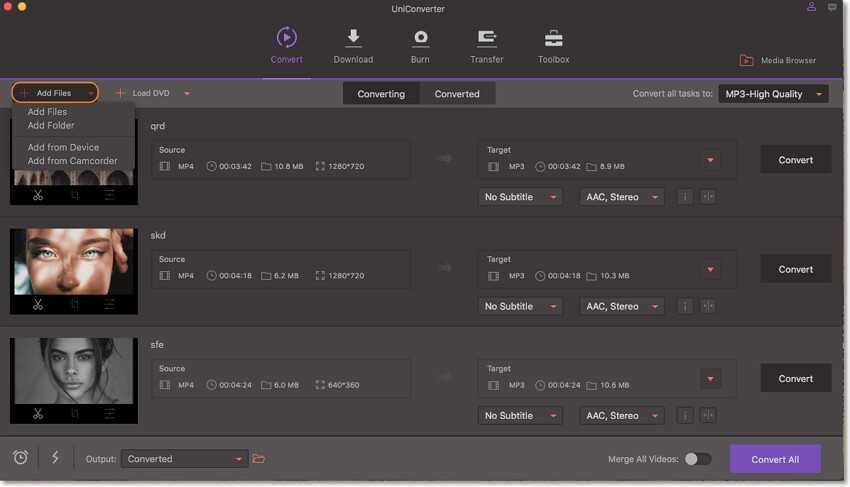This screenshot has width=850, height=487.
Task: Select Add Folder from the menu
Action: pyautogui.click(x=51, y=126)
